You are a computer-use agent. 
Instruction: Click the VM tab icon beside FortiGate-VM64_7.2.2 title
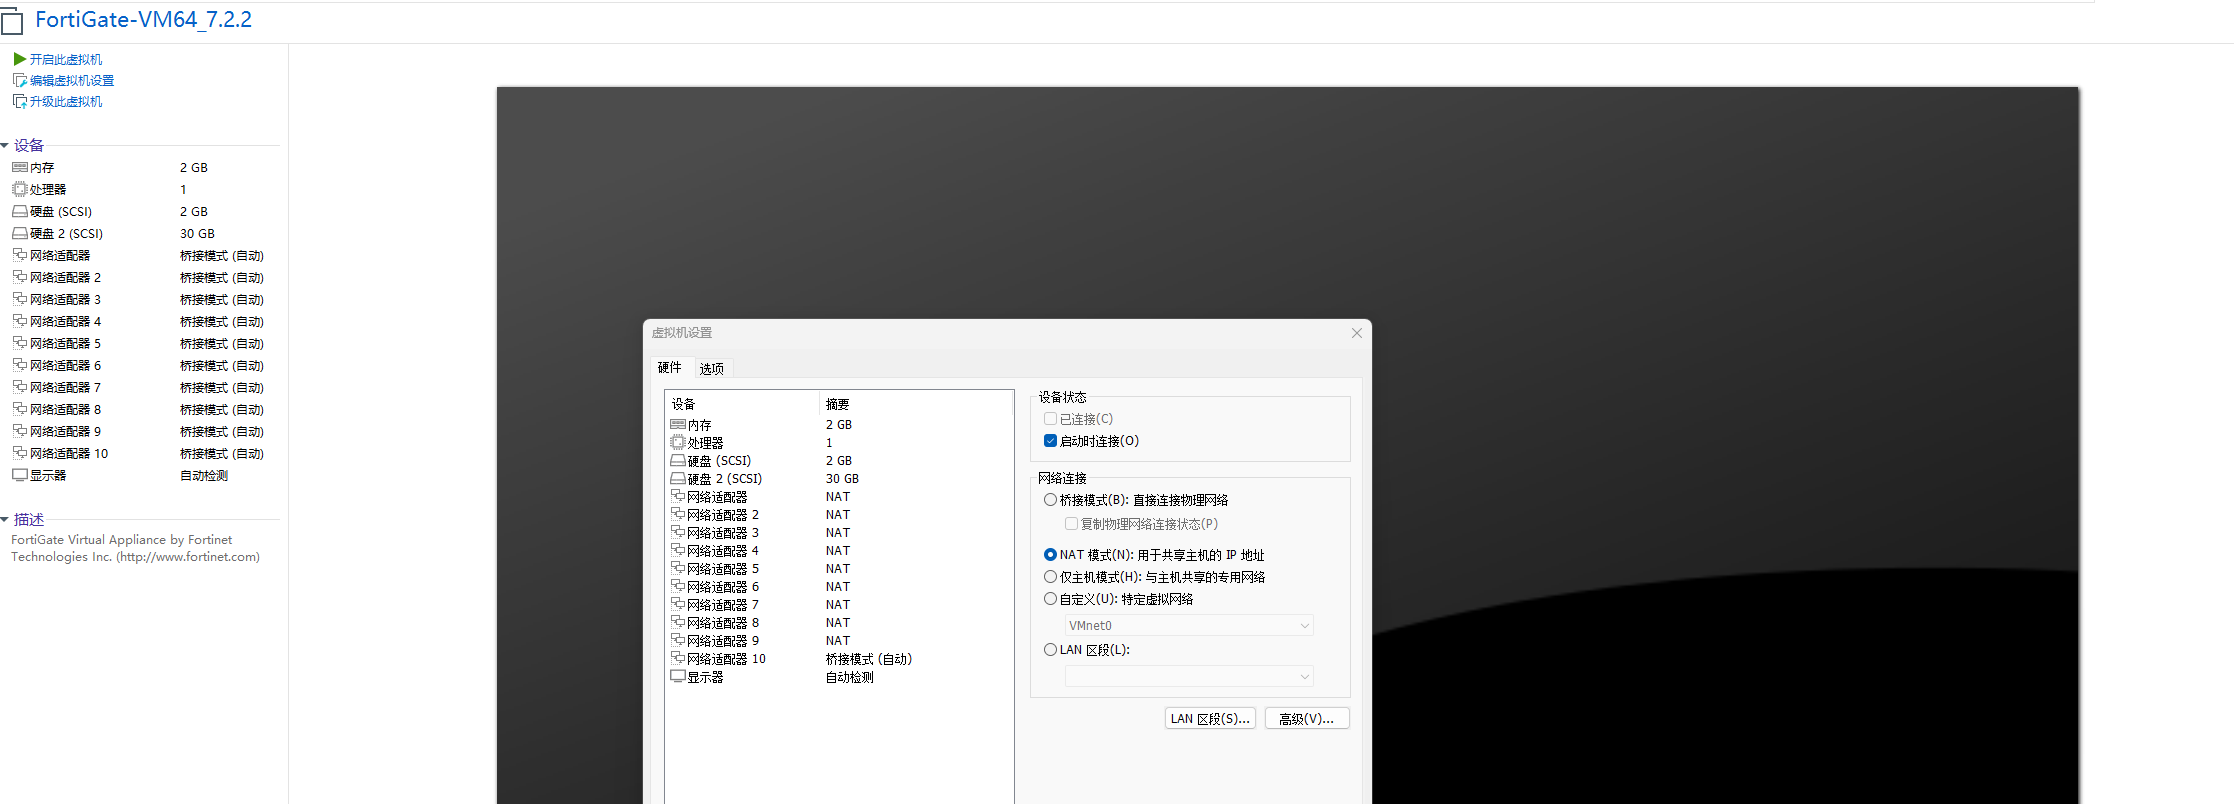pyautogui.click(x=12, y=22)
